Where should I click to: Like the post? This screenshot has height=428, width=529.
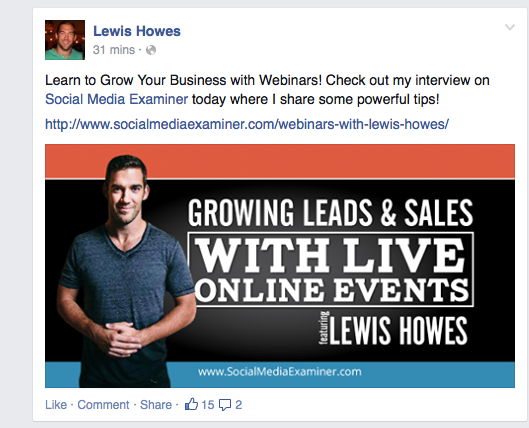pyautogui.click(x=56, y=404)
